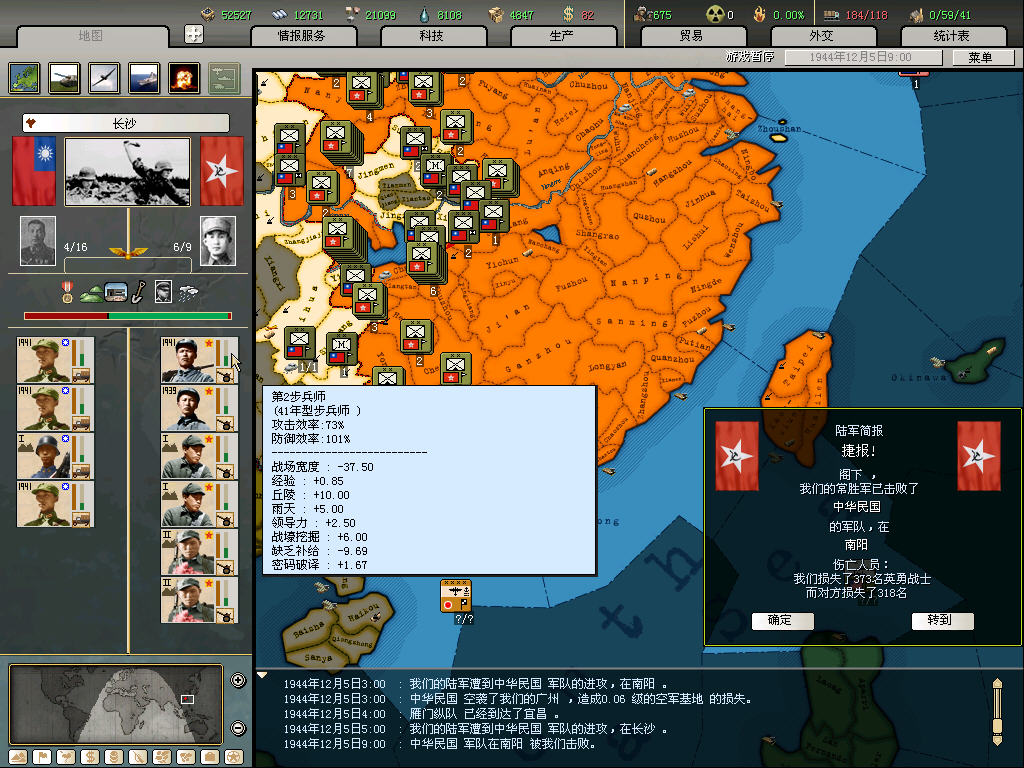Click the battle photograph of soldiers
This screenshot has width=1024, height=768.
point(127,171)
